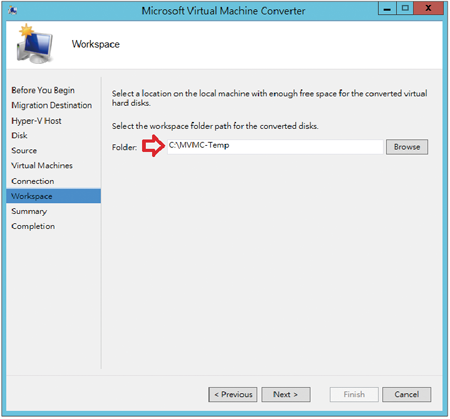Viewport: 450px width, 419px height.
Task: Click the app icon in the title bar
Action: [x=13, y=10]
